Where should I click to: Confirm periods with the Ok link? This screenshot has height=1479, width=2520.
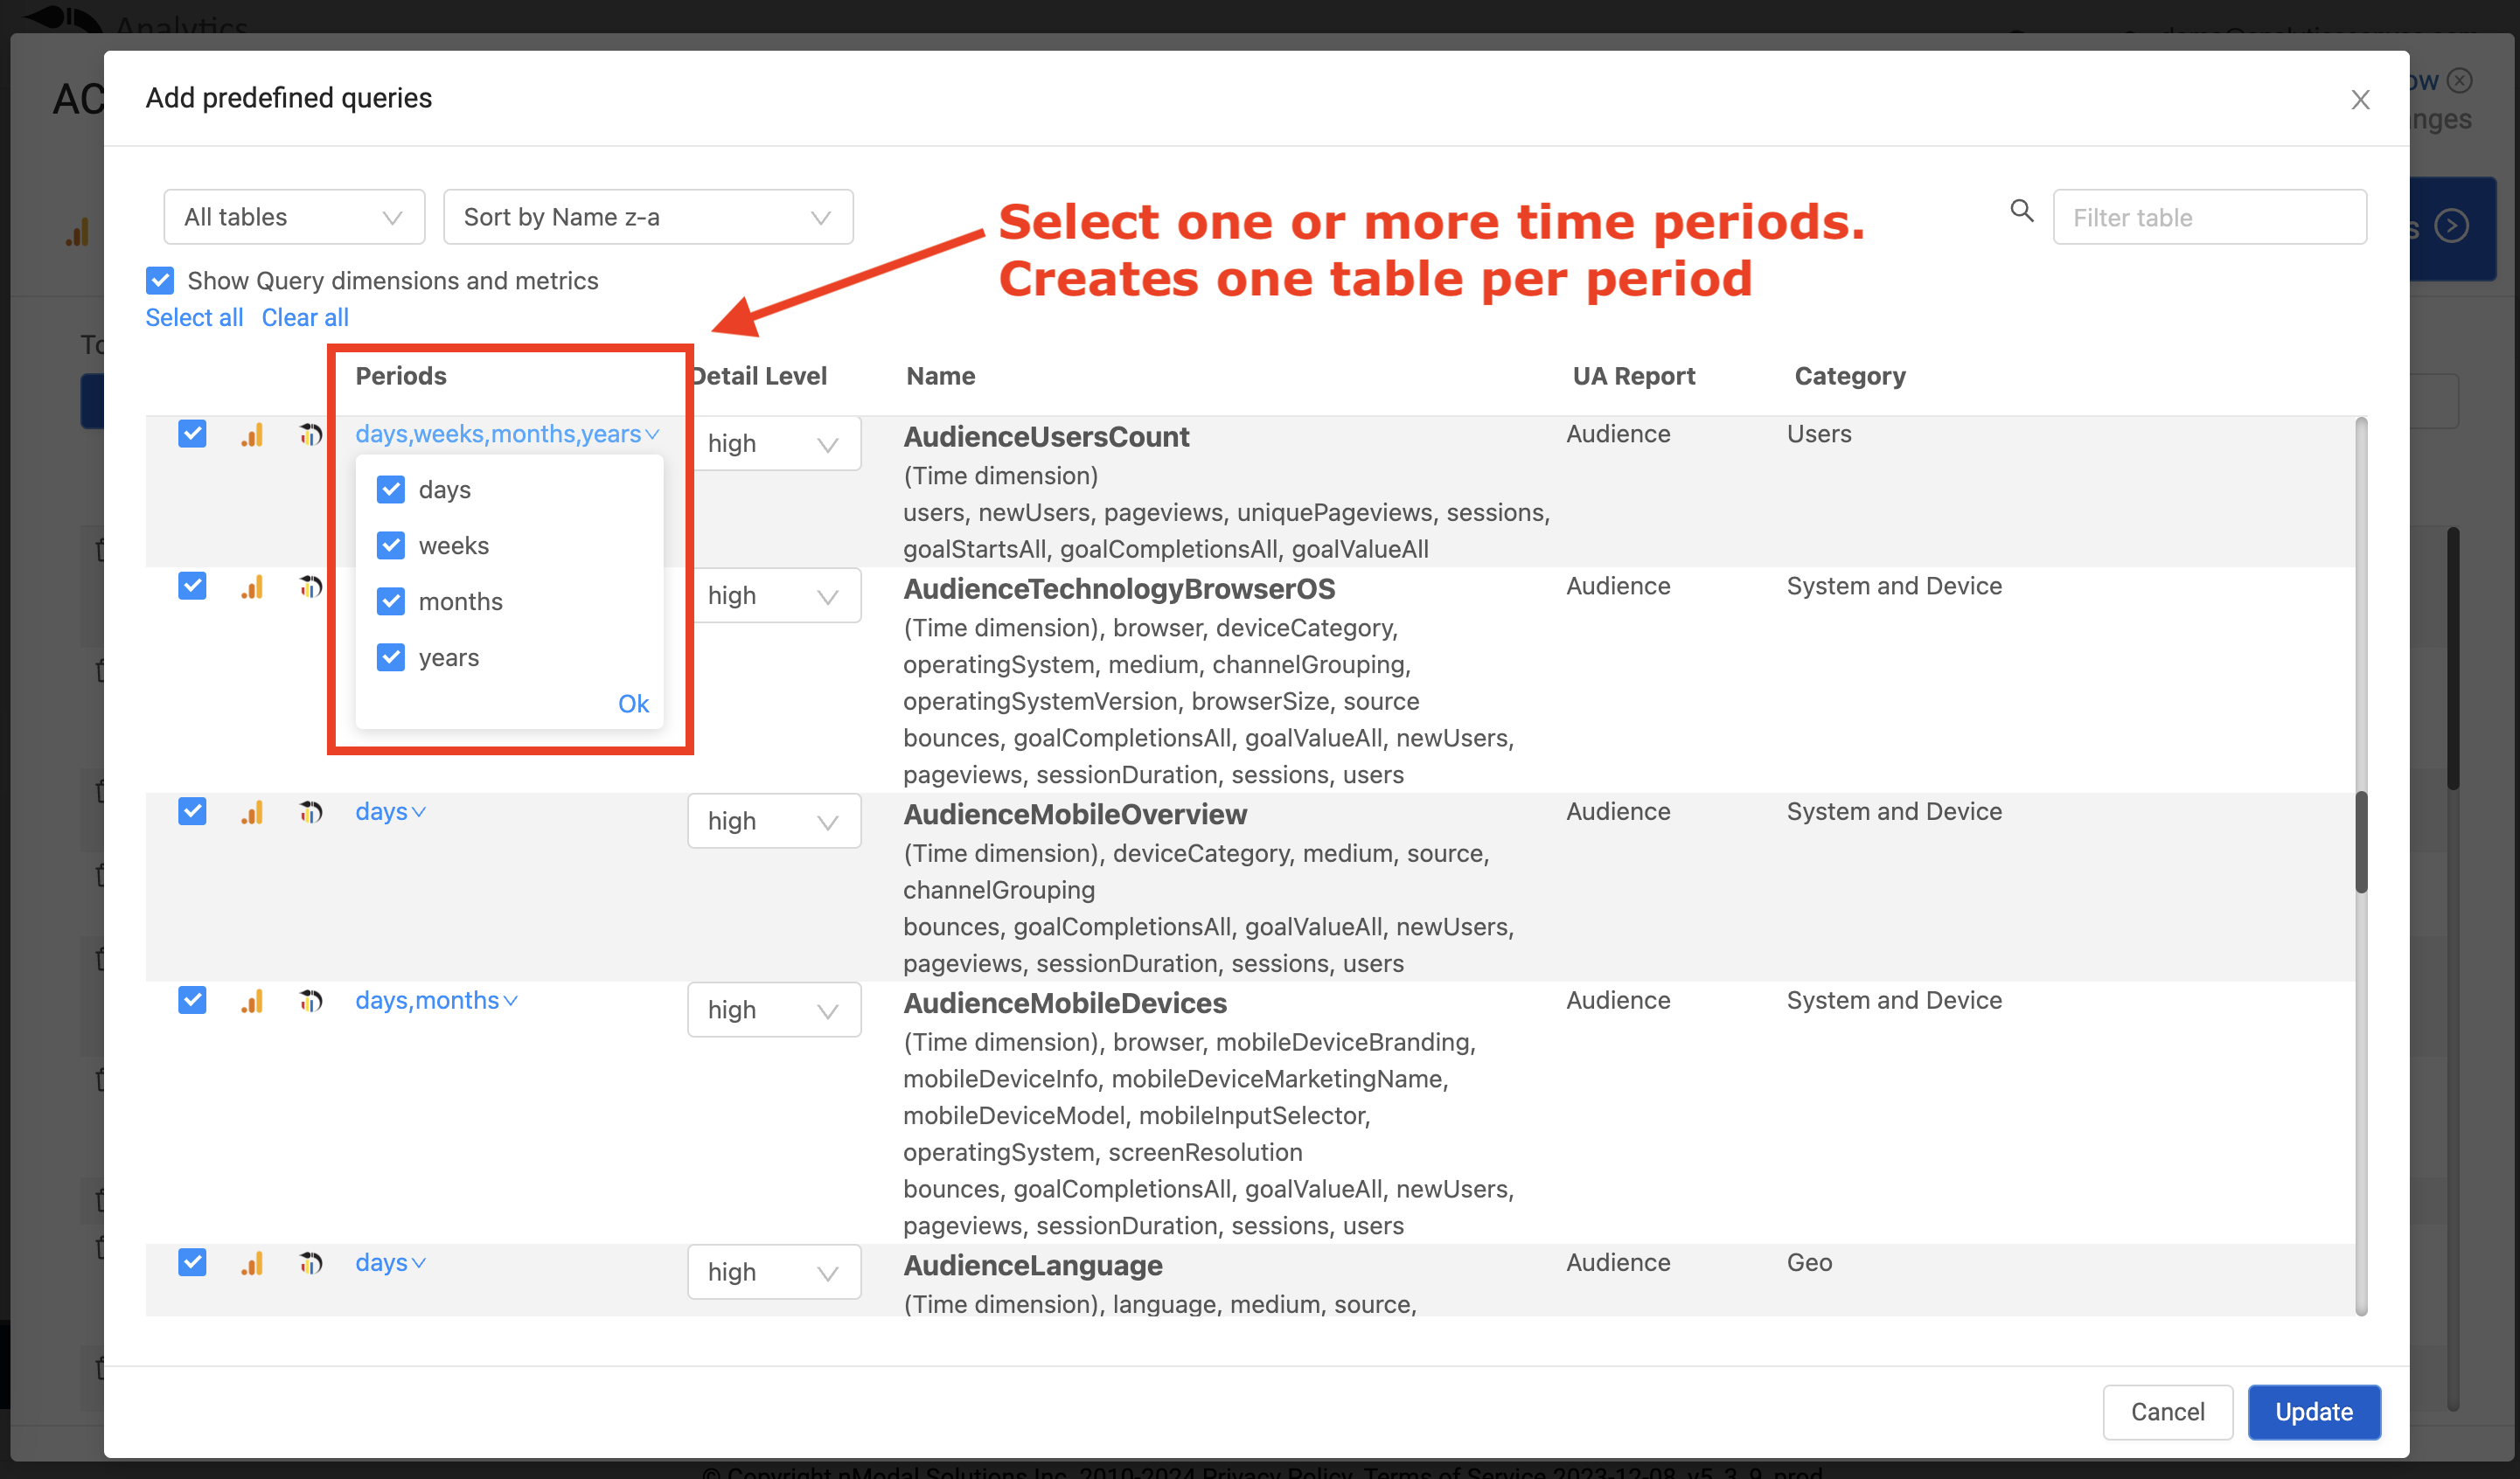click(x=633, y=703)
